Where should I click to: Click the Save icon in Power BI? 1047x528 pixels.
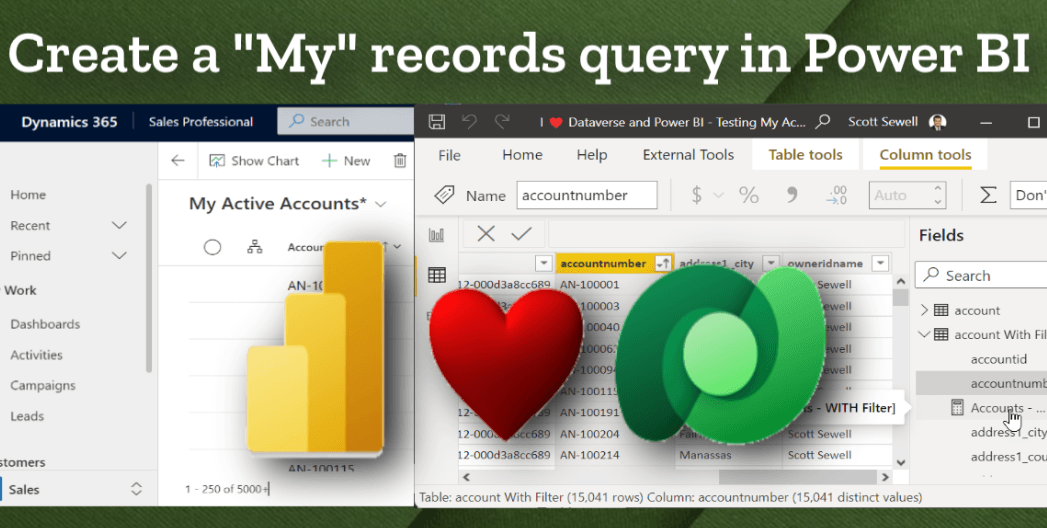(x=437, y=121)
